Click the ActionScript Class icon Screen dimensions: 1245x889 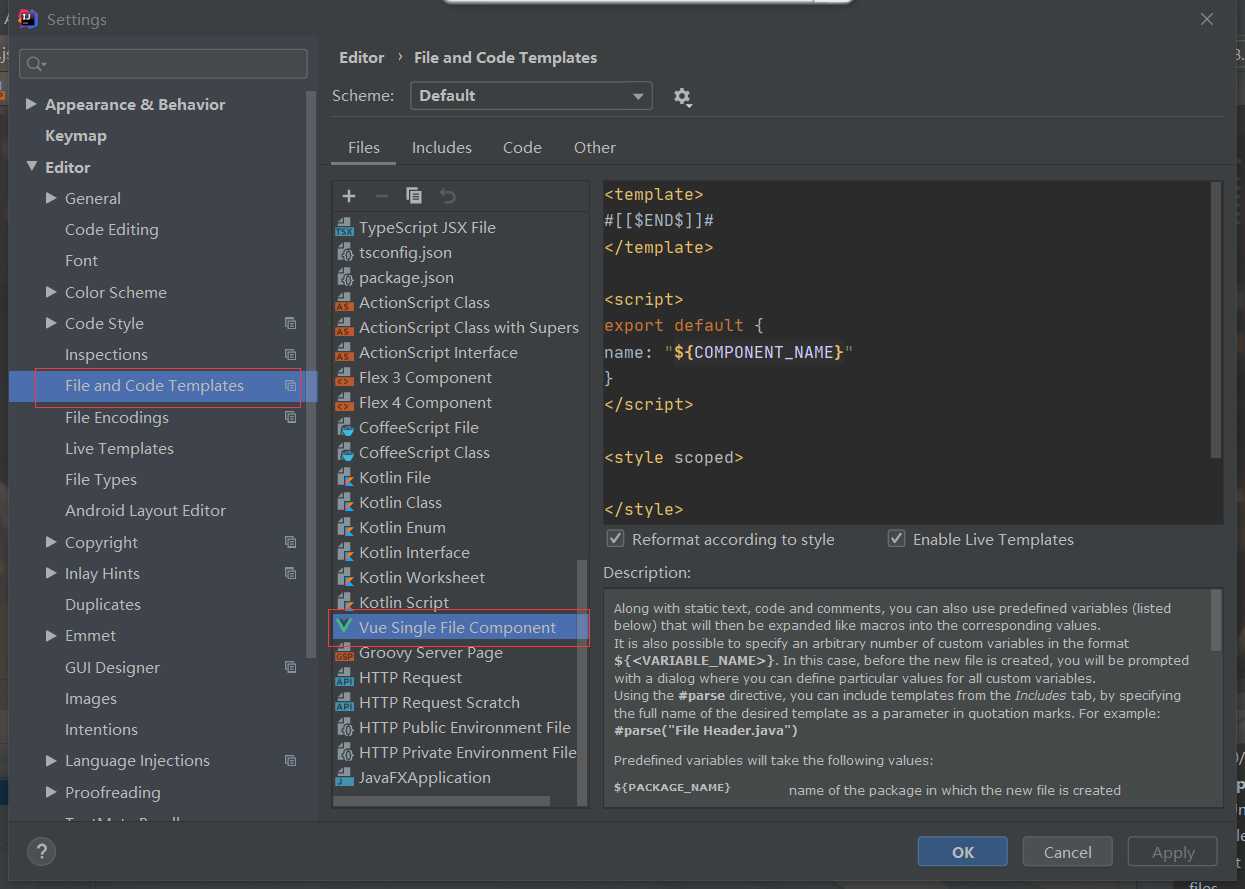click(x=344, y=302)
